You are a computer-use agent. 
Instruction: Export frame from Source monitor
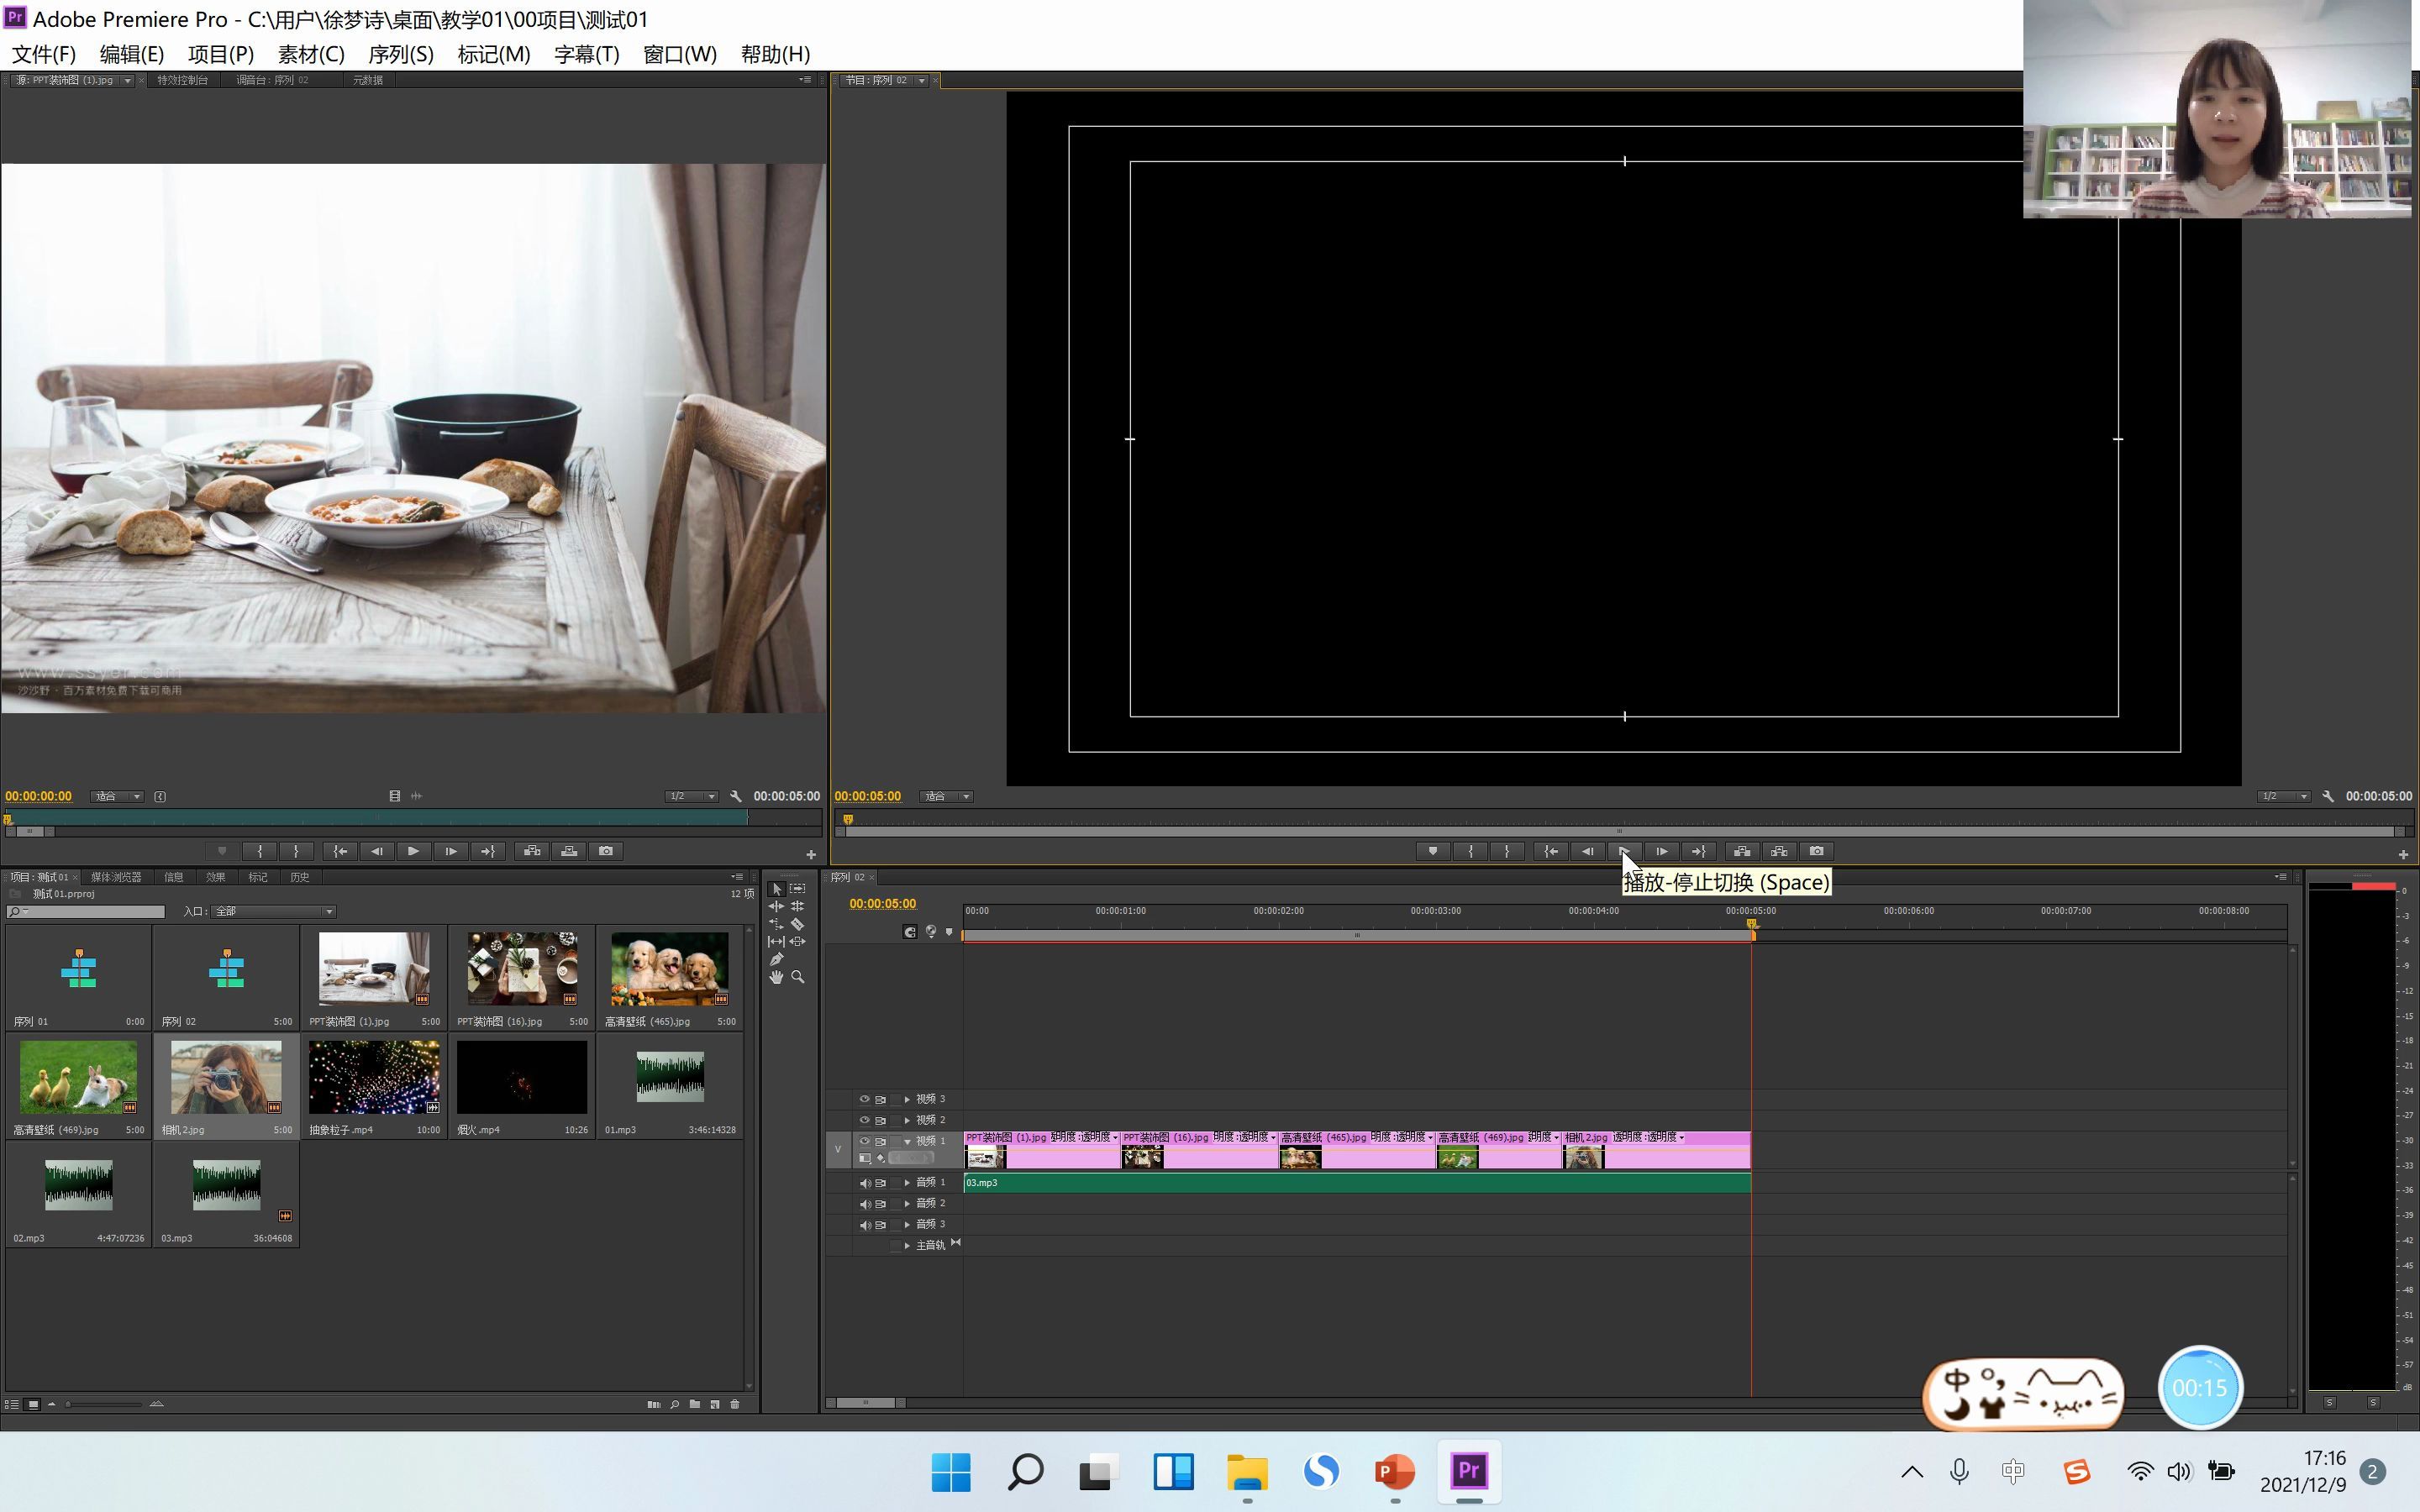click(606, 852)
